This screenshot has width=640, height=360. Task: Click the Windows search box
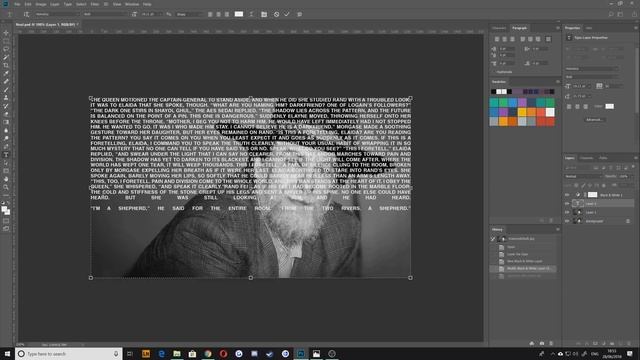pos(68,353)
